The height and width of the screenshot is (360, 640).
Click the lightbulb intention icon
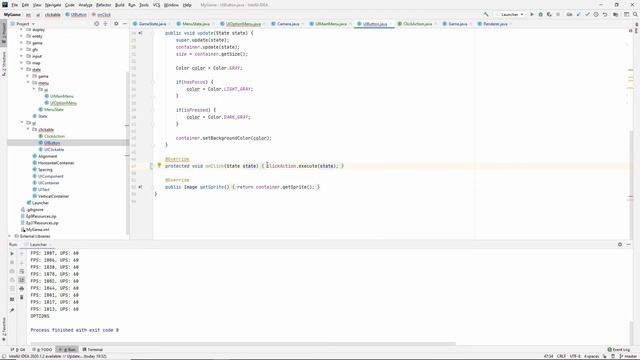[x=159, y=165]
